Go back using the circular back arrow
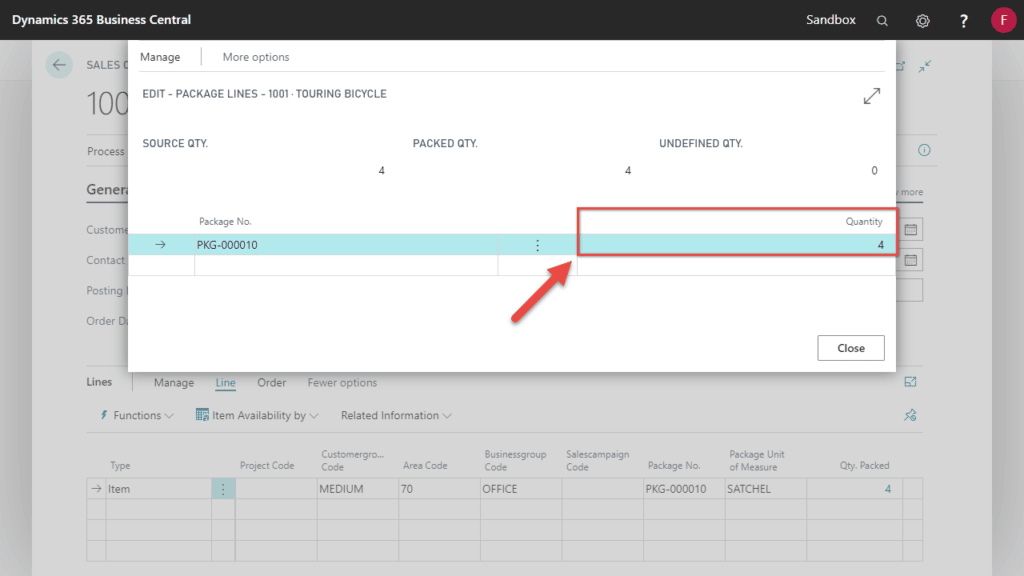 pos(59,65)
